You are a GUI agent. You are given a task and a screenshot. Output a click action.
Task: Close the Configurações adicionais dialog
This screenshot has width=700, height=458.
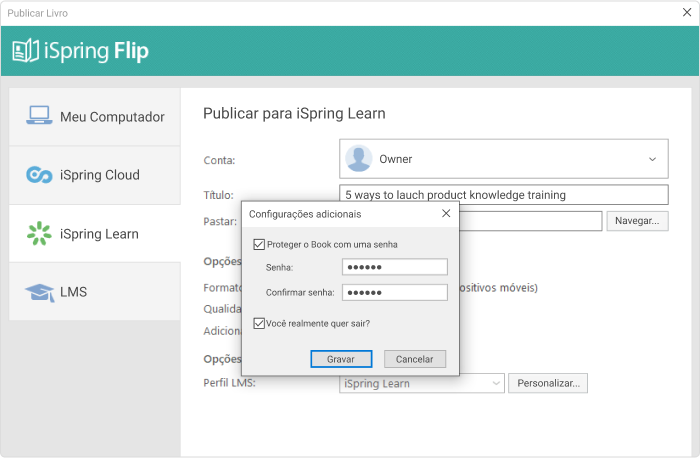(446, 213)
